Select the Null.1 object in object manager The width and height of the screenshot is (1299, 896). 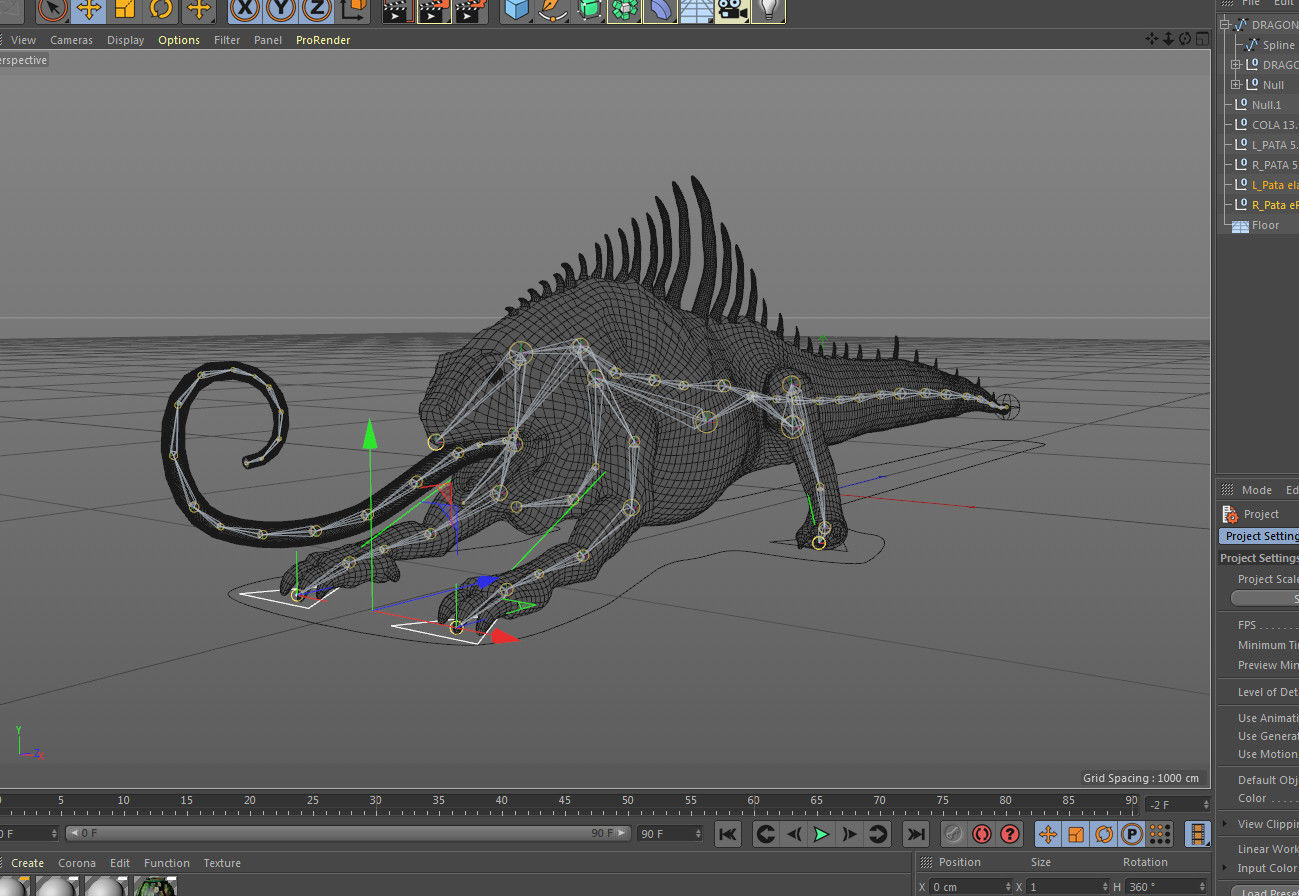[x=1266, y=105]
